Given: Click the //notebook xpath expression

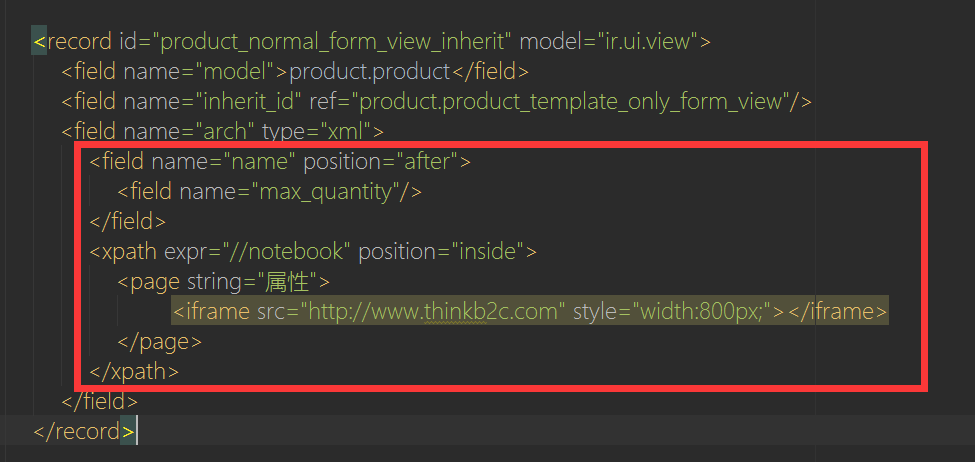Looking at the screenshot, I should pos(297,251).
